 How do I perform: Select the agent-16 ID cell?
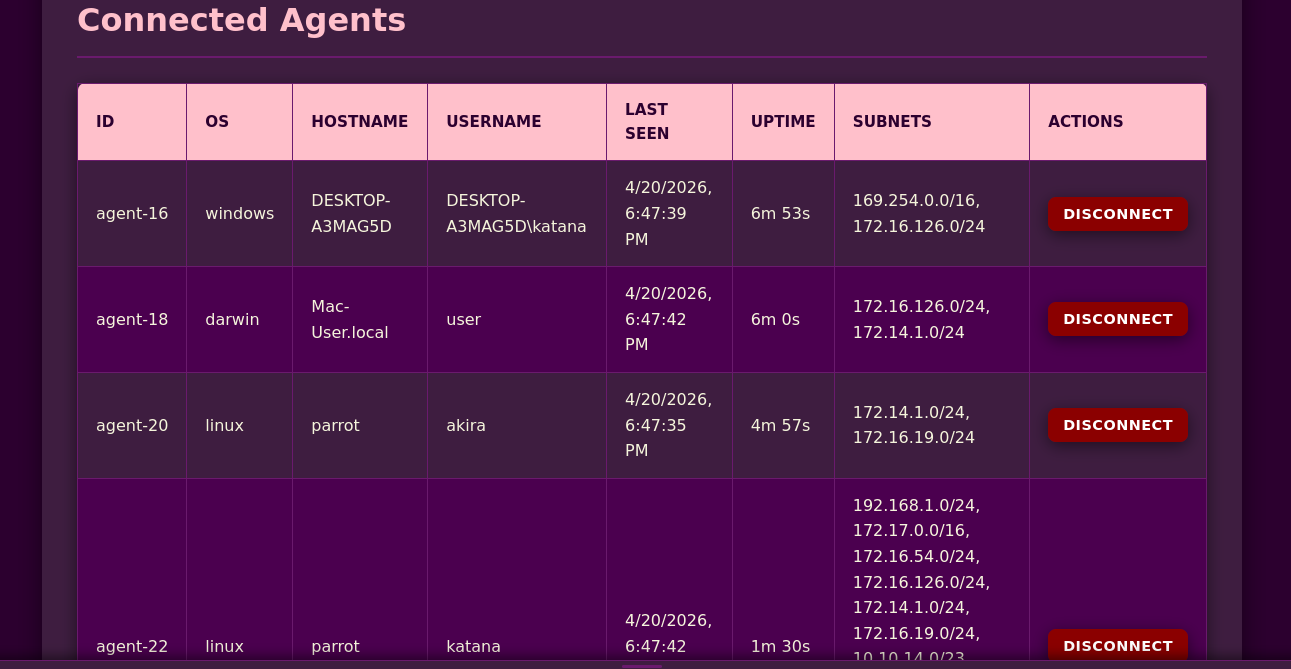point(132,214)
